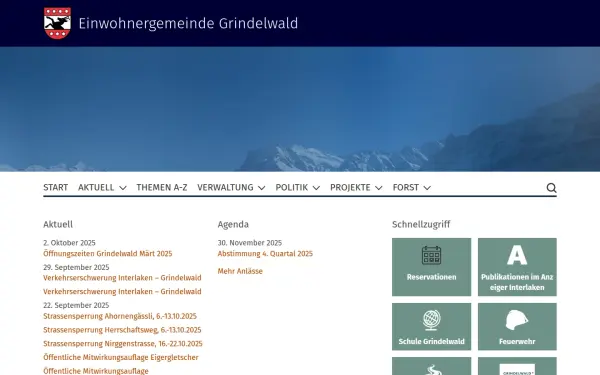The height and width of the screenshot is (375, 600).
Task: Open Abstimmung 4. Quartal 2025 event
Action: [265, 254]
